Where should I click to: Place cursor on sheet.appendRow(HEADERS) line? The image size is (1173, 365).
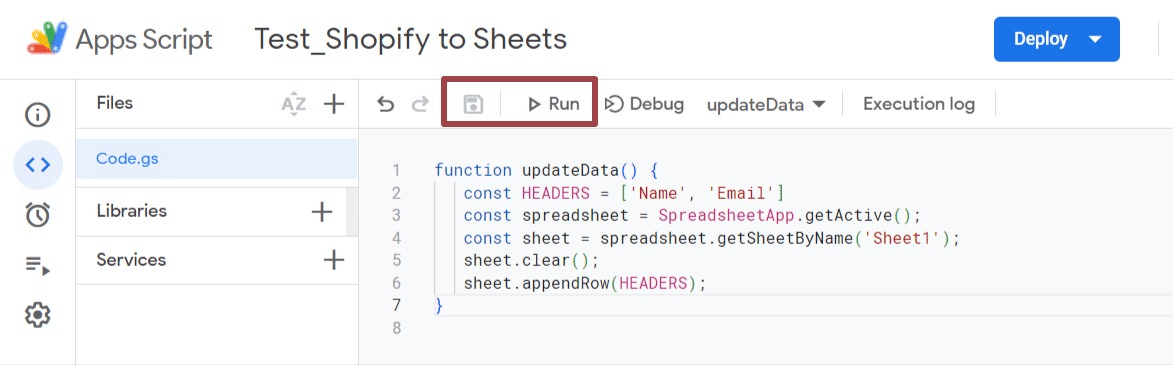[585, 283]
